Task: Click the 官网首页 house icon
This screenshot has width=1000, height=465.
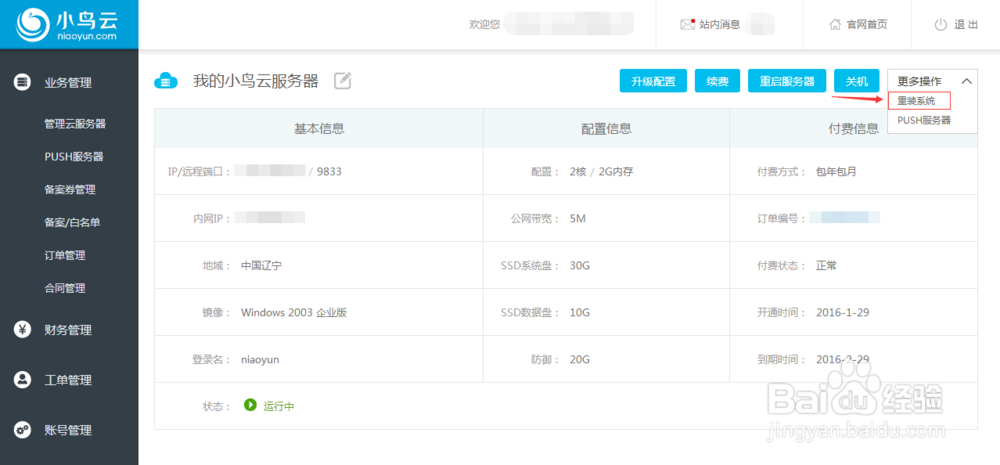Action: (834, 25)
